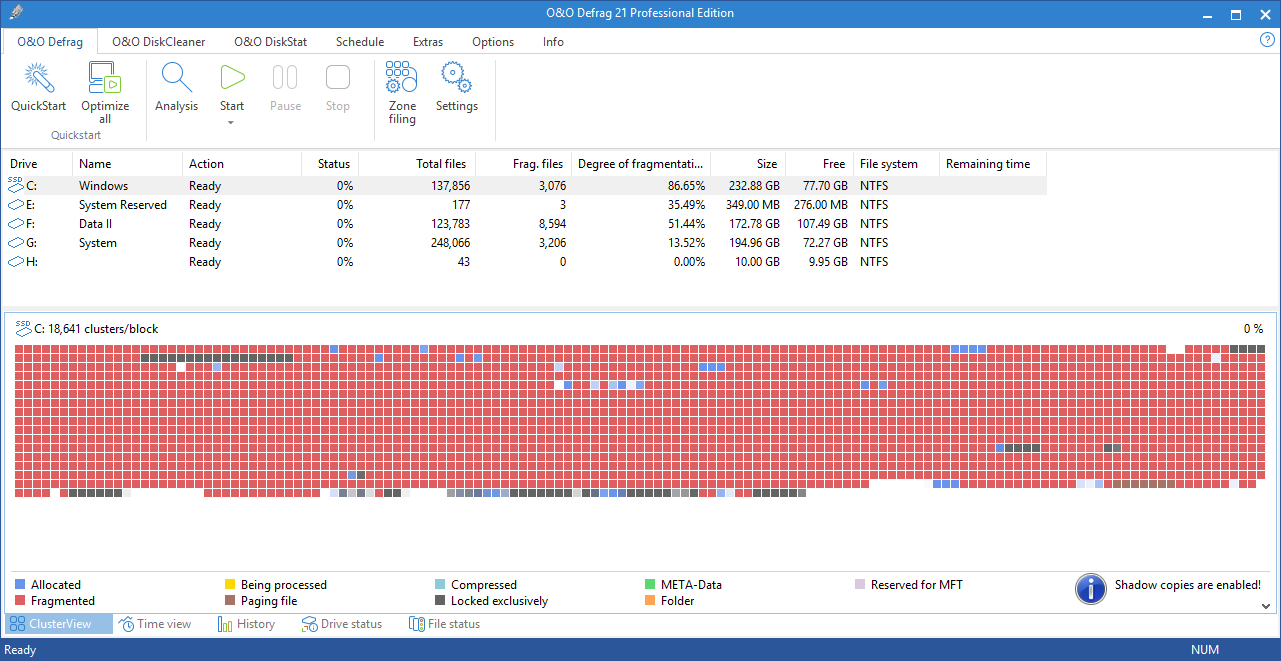Viewport: 1281px width, 661px height.
Task: Start defragmentation with green play icon
Action: click(232, 77)
